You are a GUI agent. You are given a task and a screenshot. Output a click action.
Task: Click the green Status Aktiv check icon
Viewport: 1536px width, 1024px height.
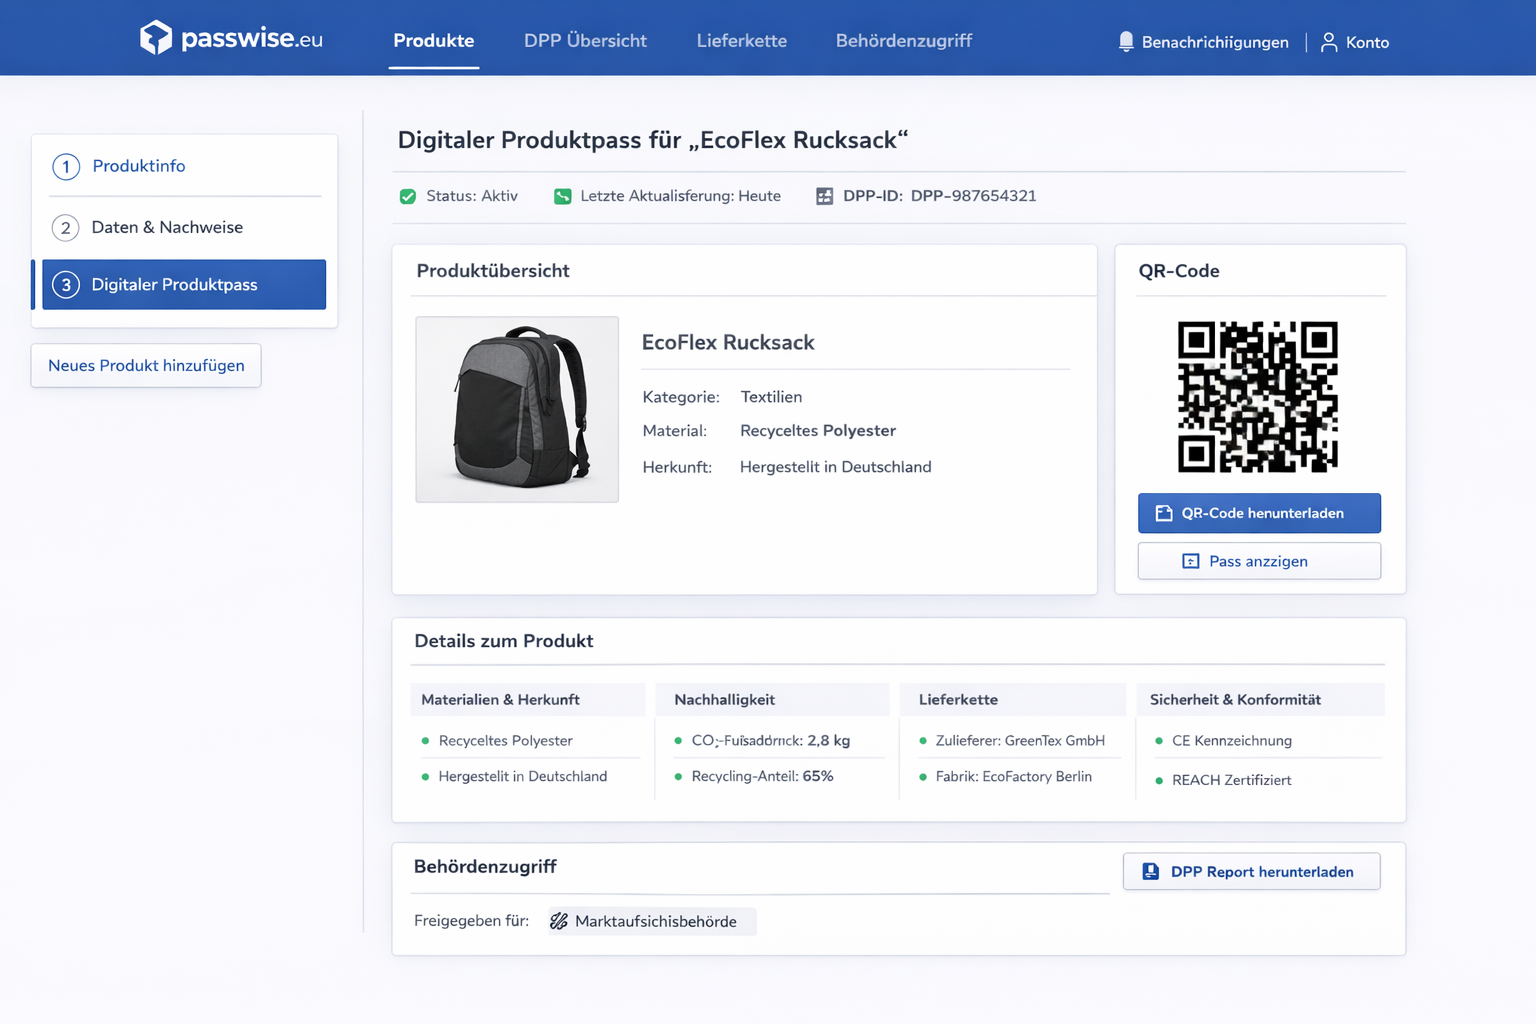click(x=408, y=196)
